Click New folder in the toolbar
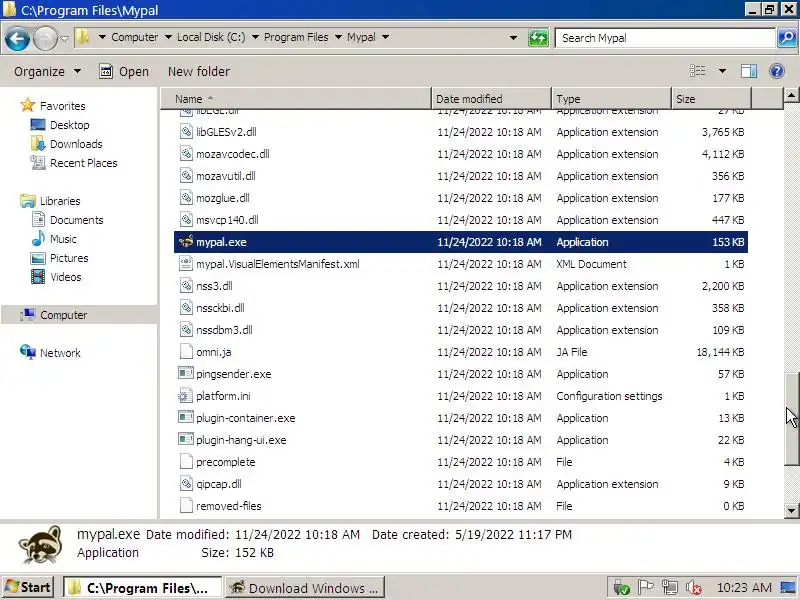This screenshot has width=800, height=600. [x=199, y=71]
